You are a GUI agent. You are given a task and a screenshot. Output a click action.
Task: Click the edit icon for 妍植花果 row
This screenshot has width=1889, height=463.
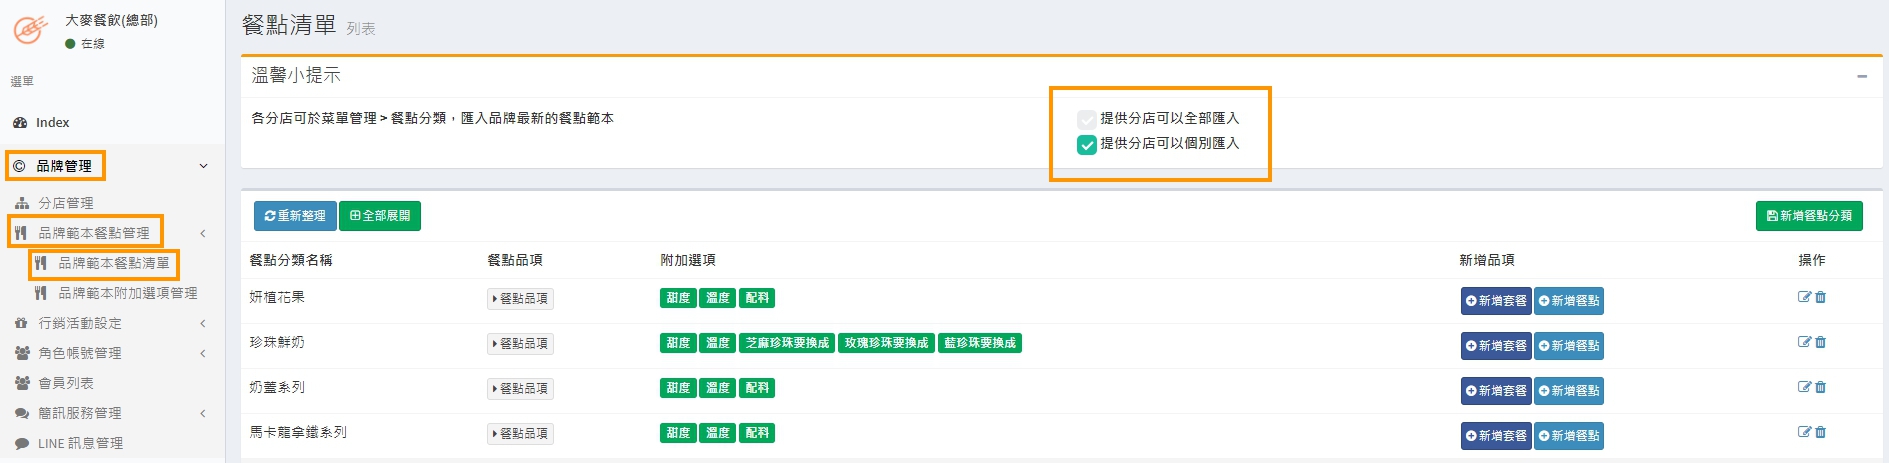1804,297
